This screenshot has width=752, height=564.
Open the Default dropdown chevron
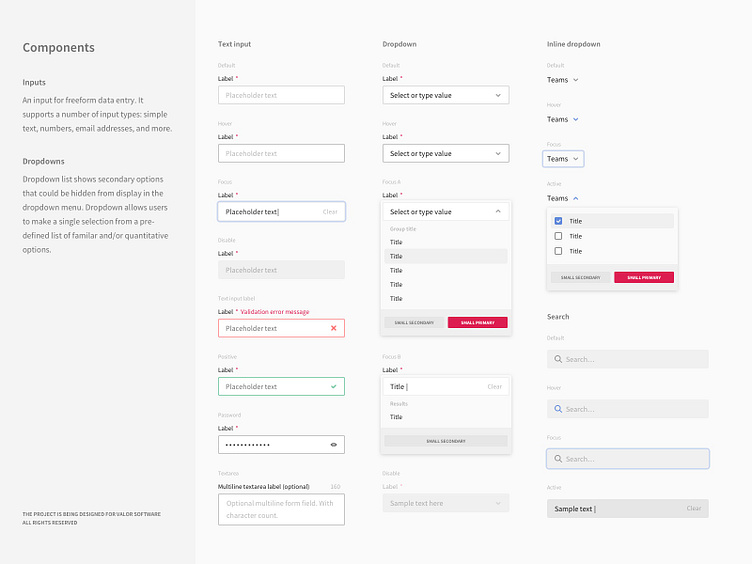498,95
